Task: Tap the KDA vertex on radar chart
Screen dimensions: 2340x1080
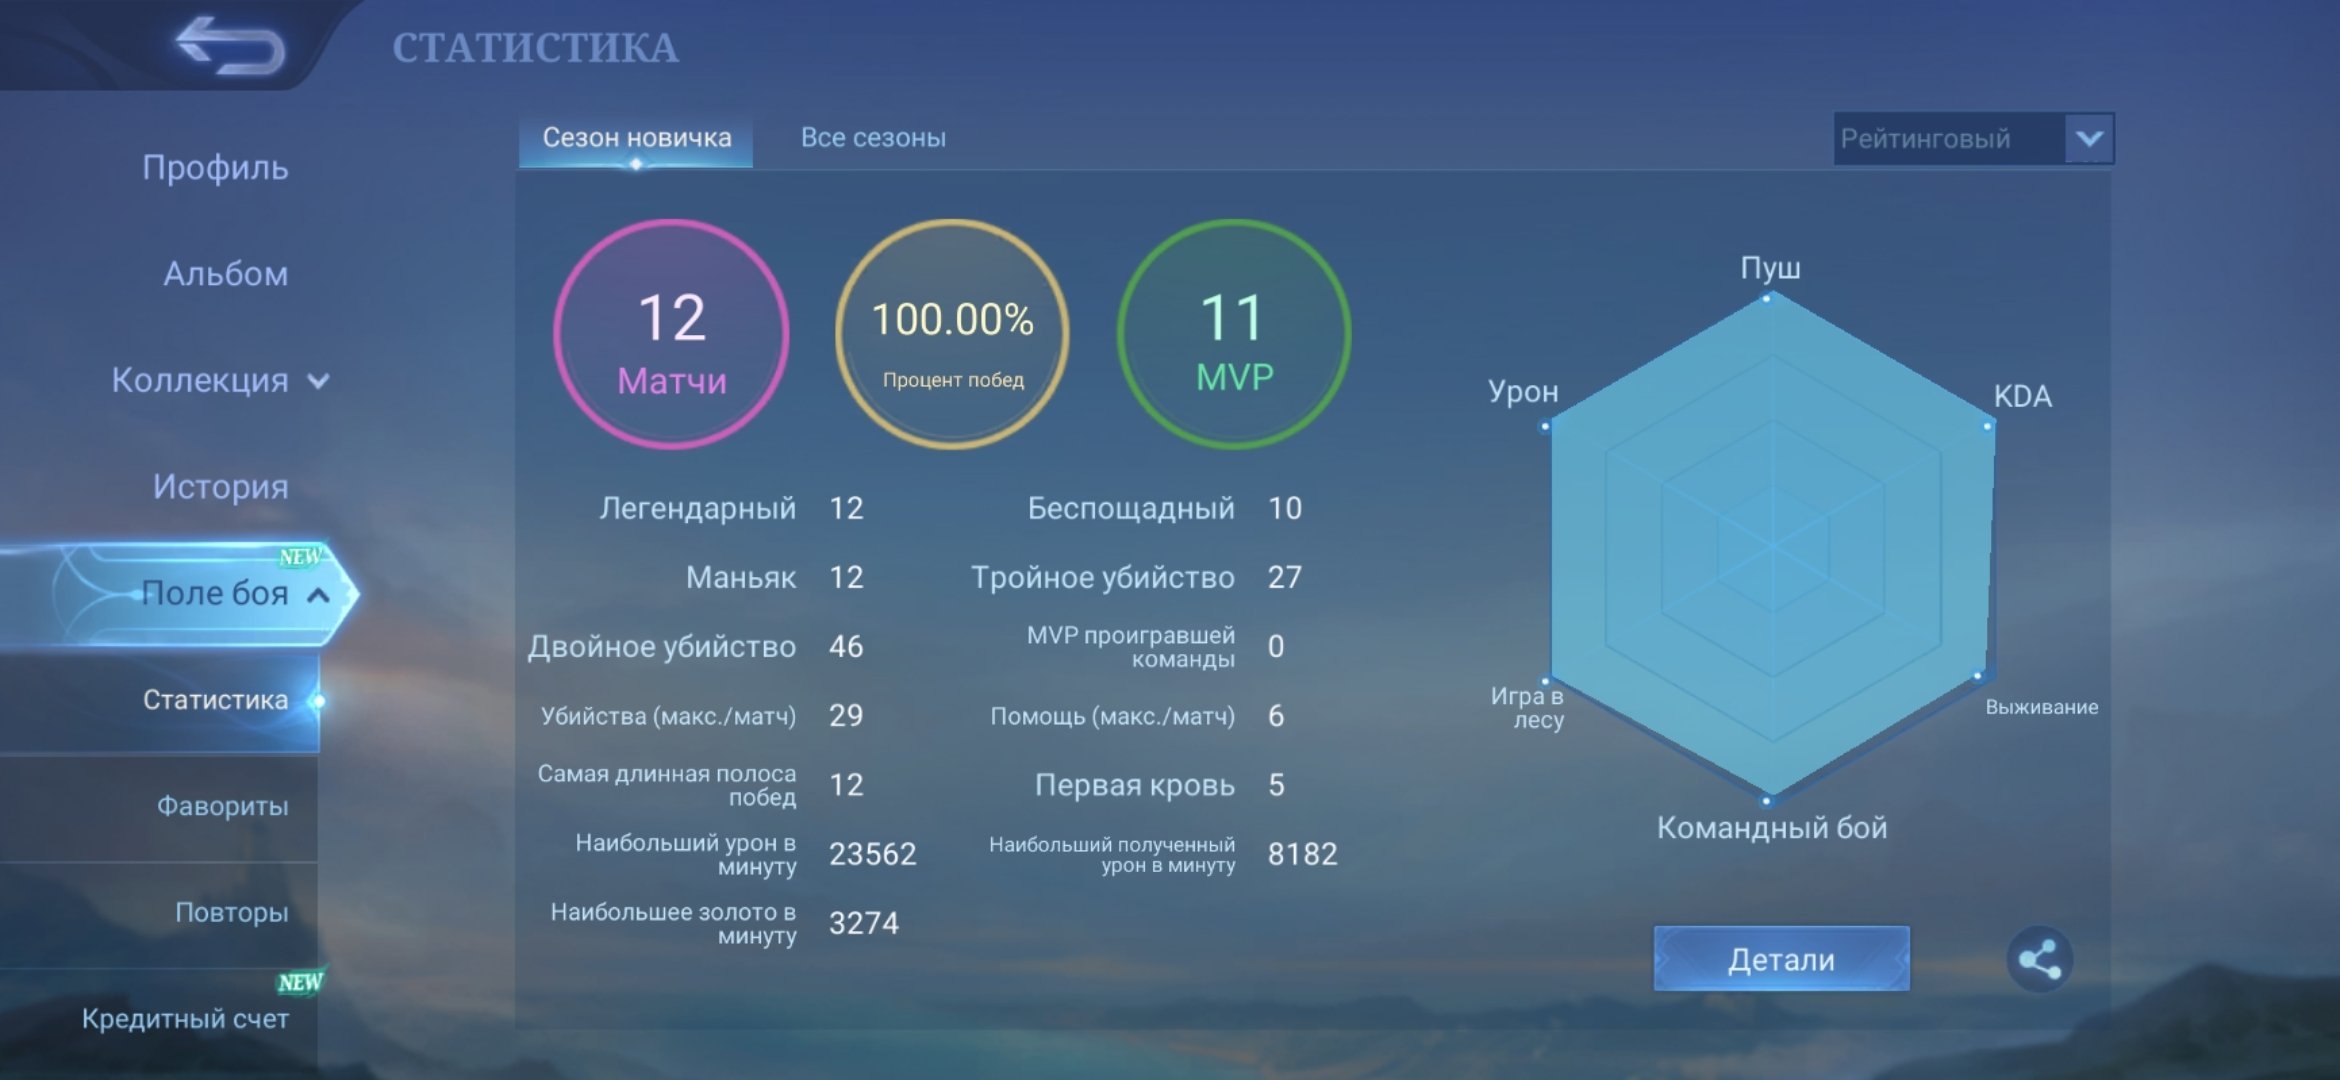Action: [1988, 426]
